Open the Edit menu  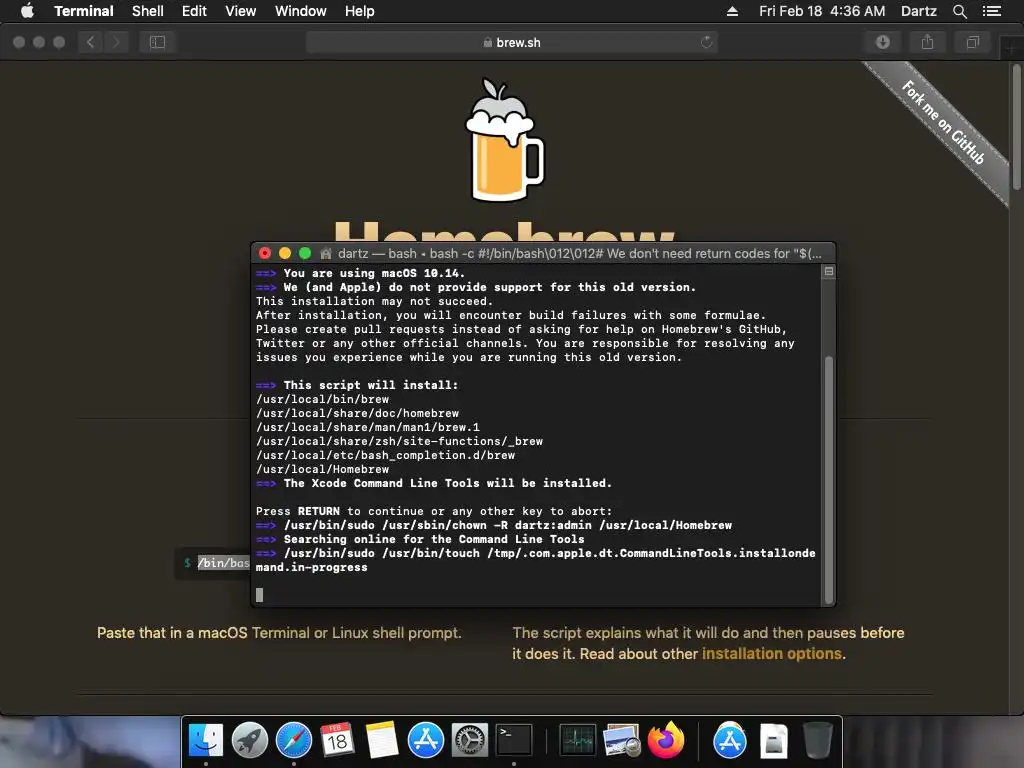point(194,11)
